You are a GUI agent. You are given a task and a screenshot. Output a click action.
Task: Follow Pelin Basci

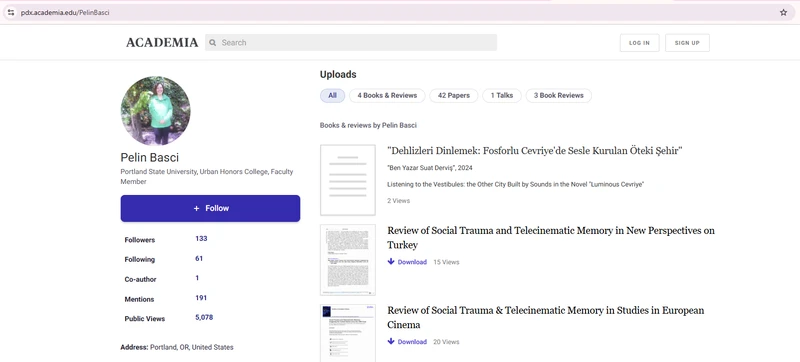(x=210, y=209)
